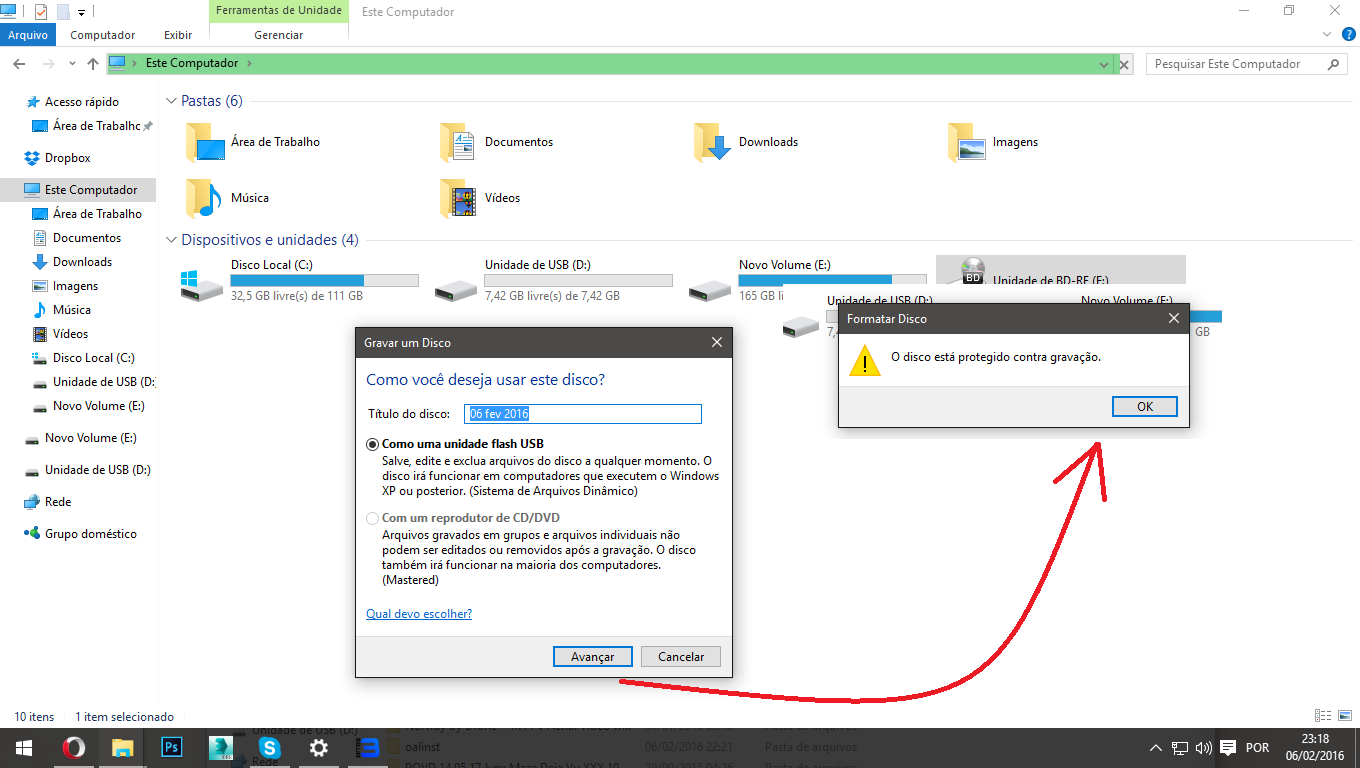
Task: Select the Área de Trabalho folder icon in Pastas
Action: 206,142
